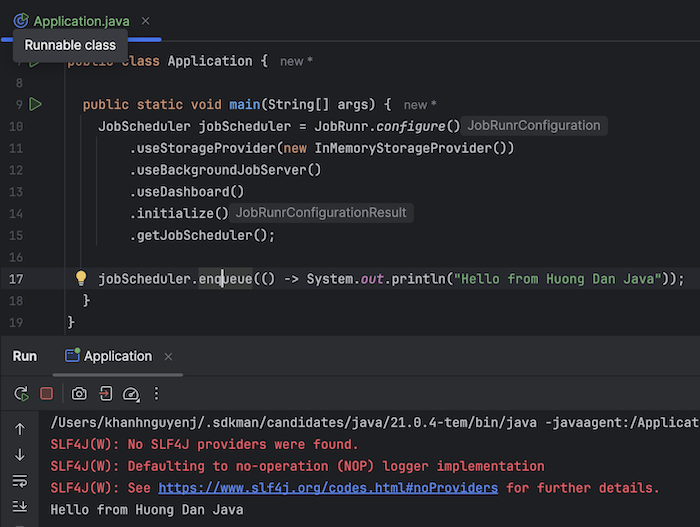The width and height of the screenshot is (700, 527).
Task: Click the JobRunrConfiguration inlay hint
Action: (534, 125)
